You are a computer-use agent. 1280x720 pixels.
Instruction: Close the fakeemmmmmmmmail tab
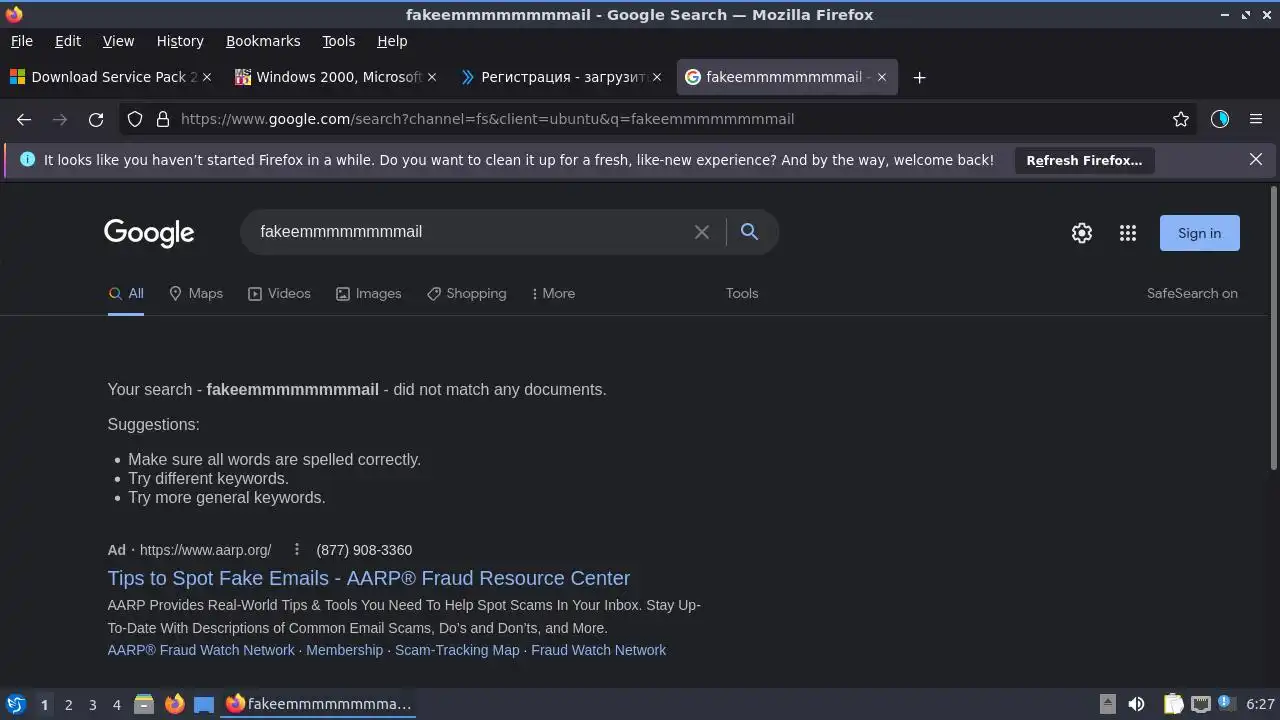882,77
